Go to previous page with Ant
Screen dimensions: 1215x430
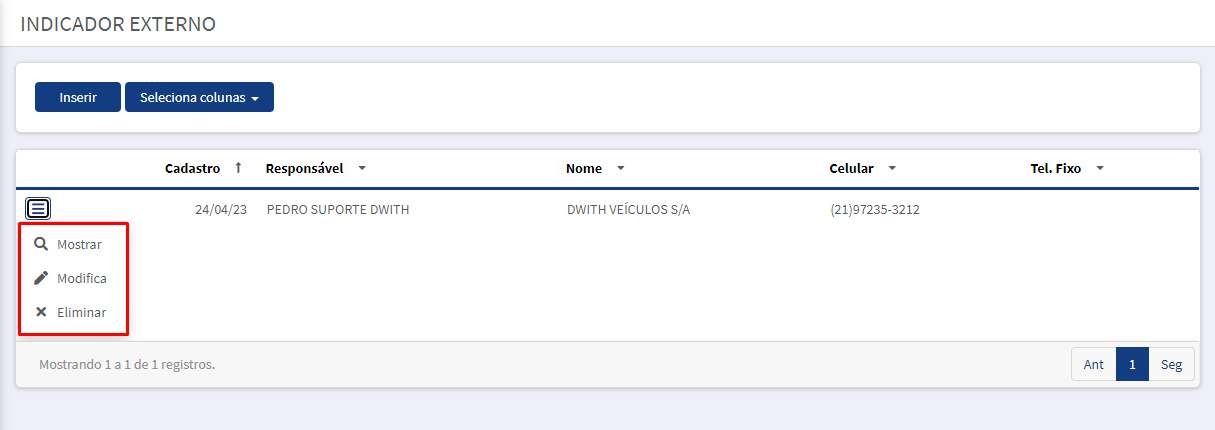1094,365
